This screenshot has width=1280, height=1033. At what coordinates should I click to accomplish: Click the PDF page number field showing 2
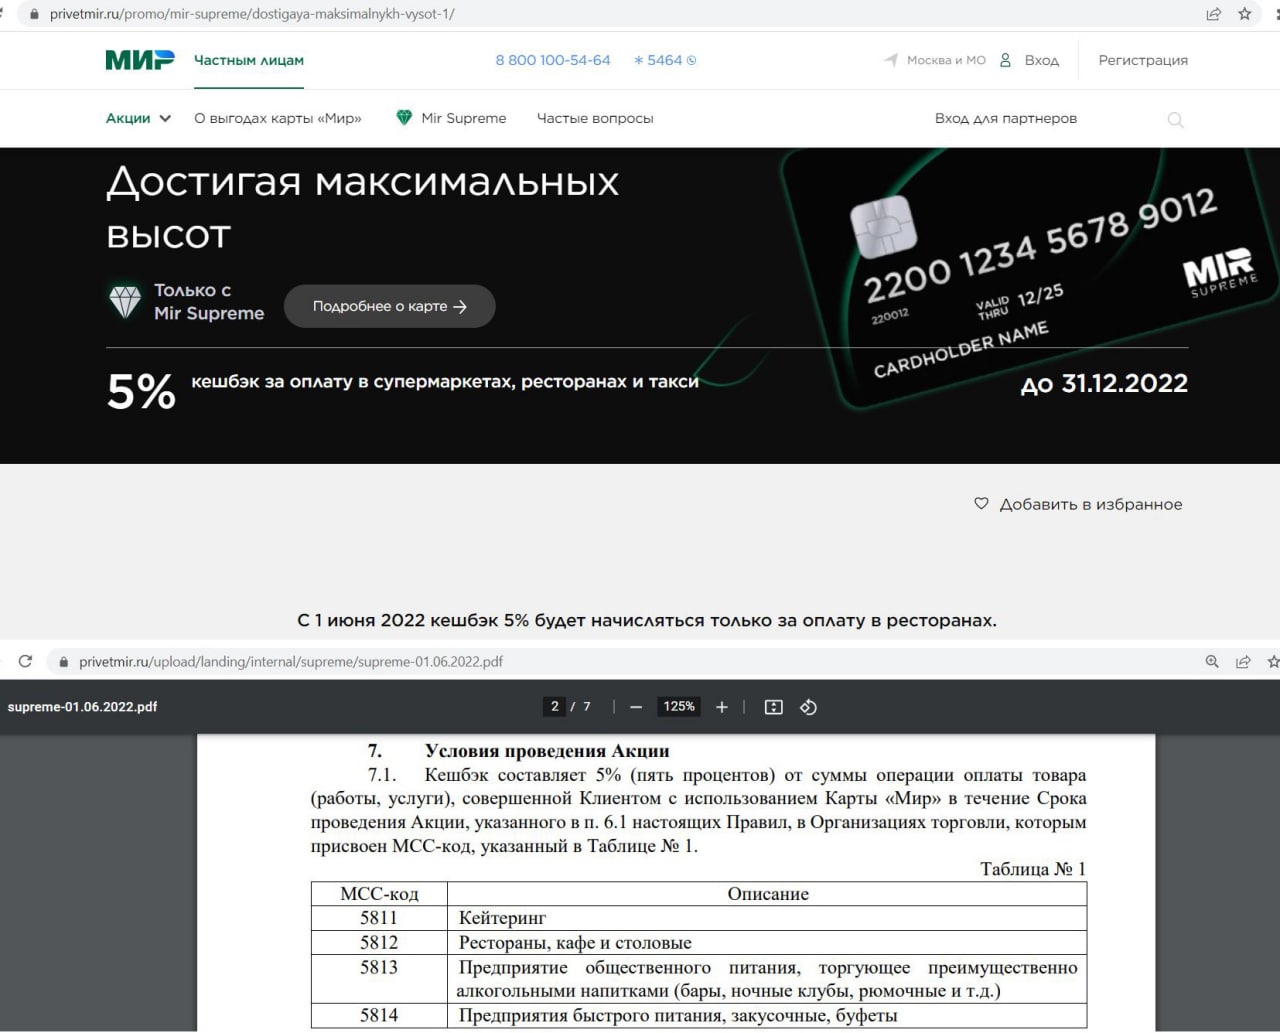[555, 707]
